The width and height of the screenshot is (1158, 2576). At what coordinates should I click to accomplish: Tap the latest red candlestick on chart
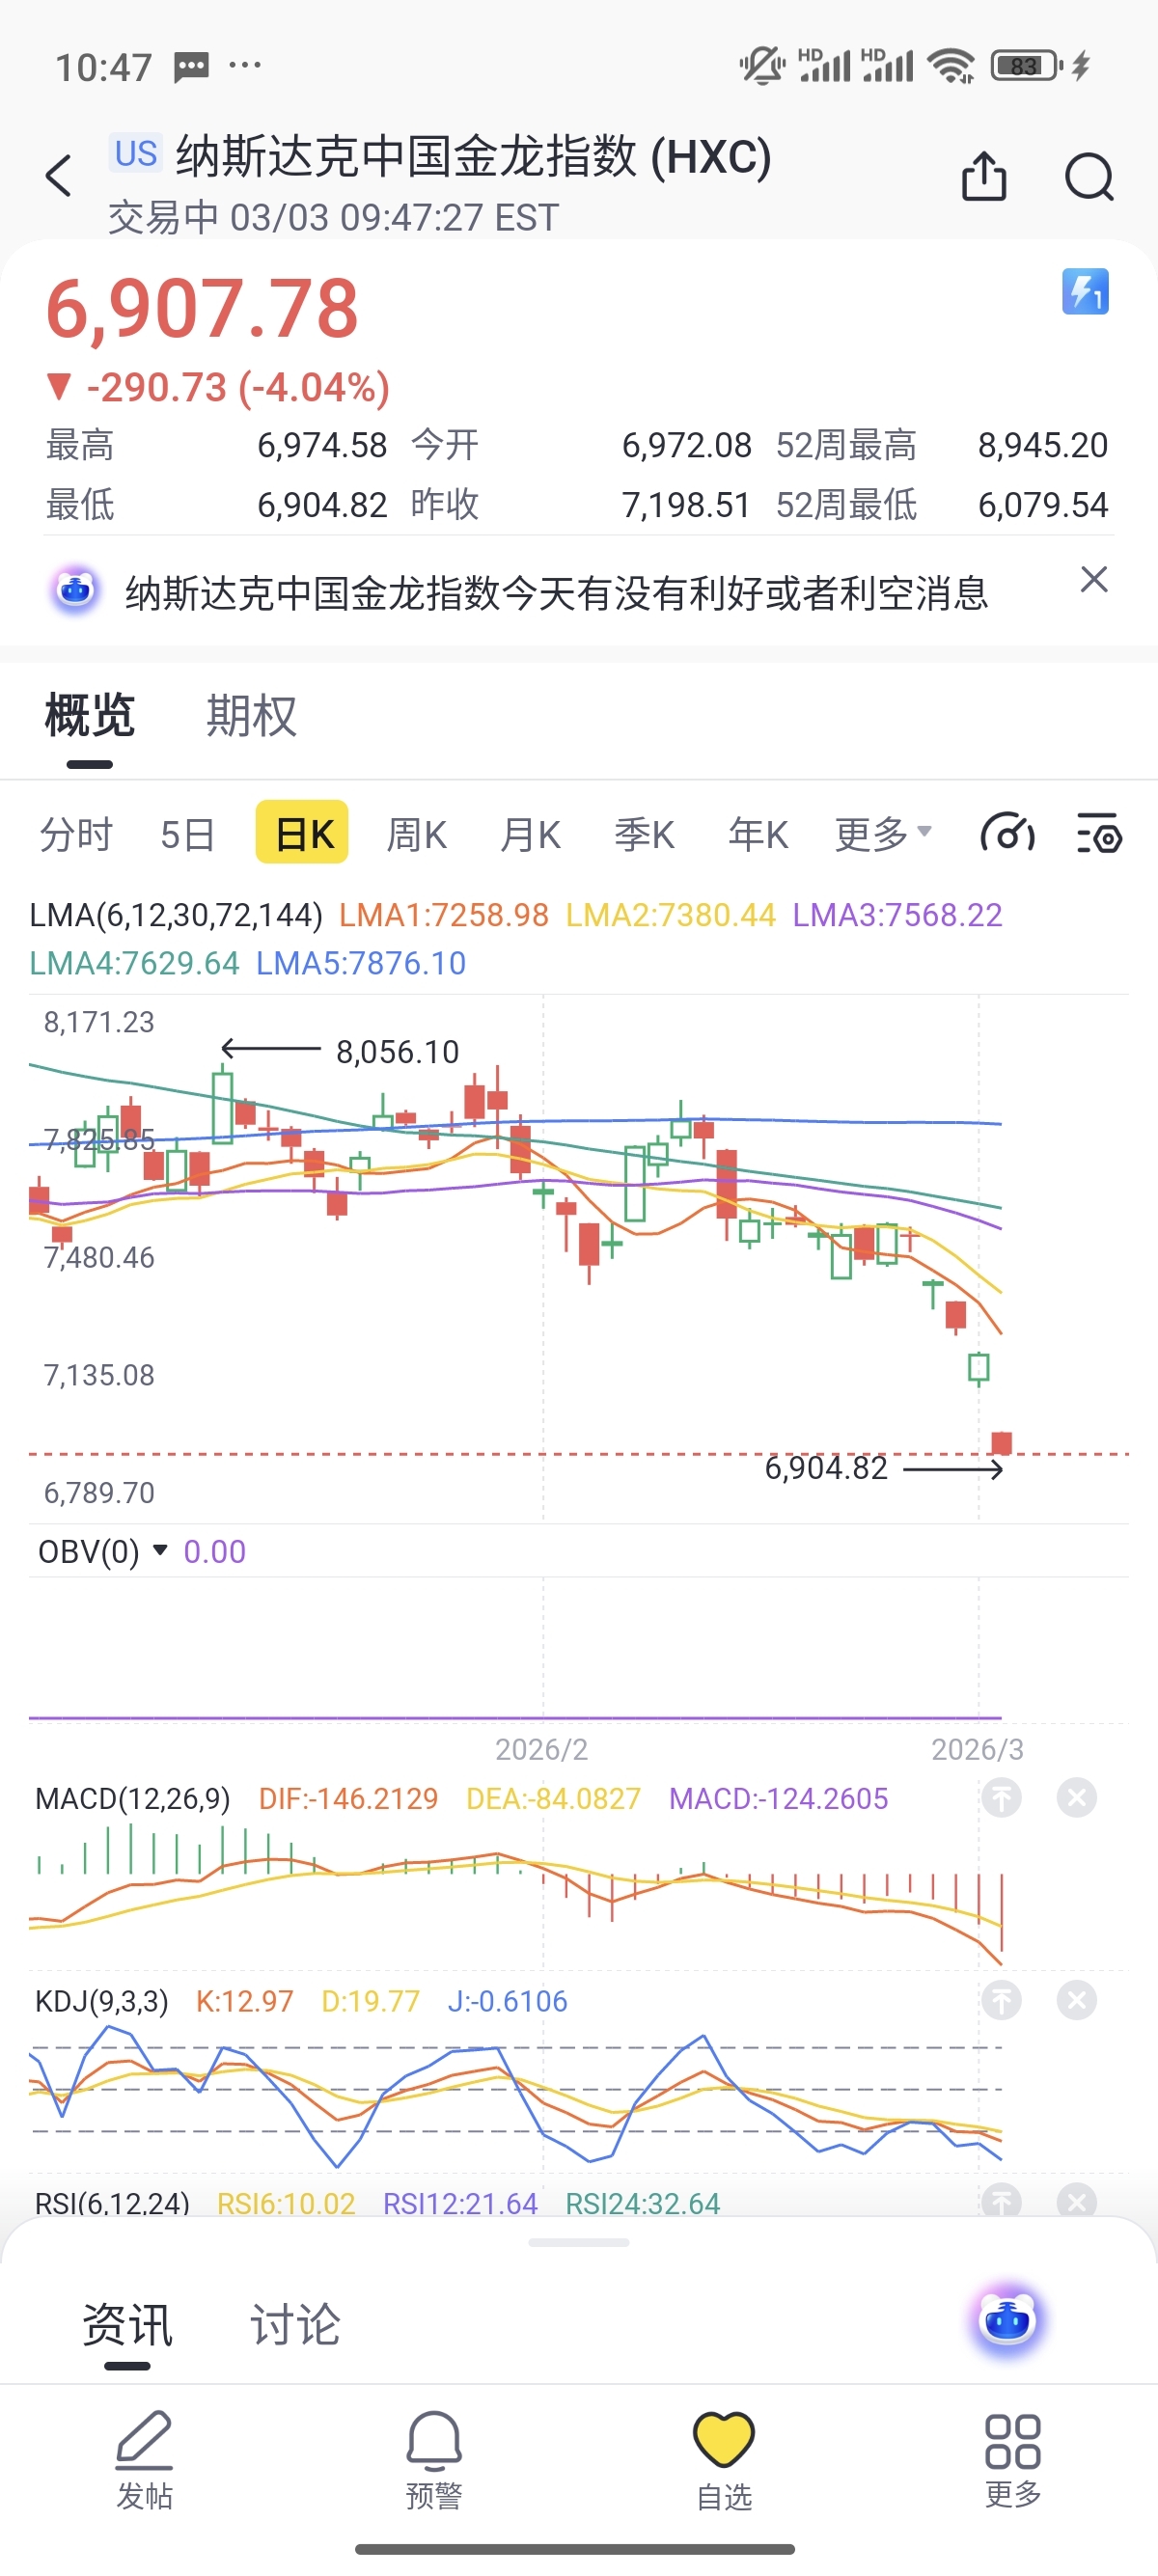click(1001, 1442)
